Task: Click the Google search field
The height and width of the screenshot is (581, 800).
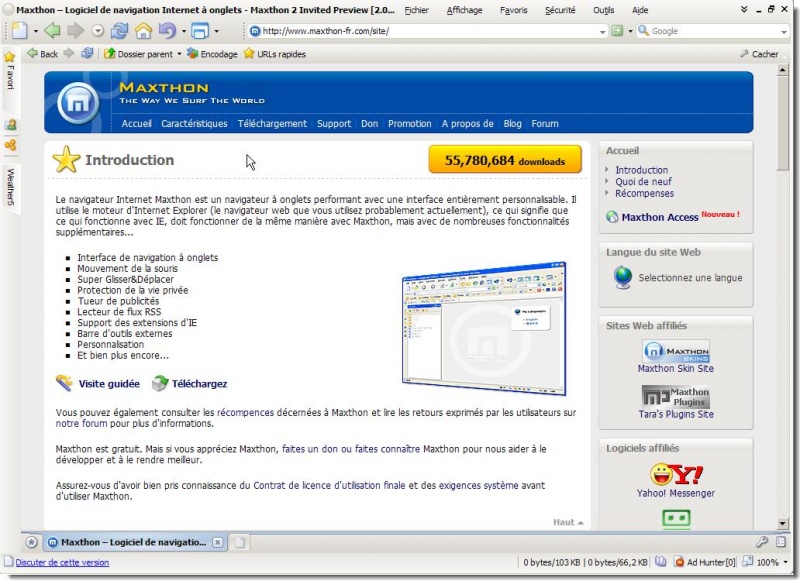Action: (x=714, y=31)
